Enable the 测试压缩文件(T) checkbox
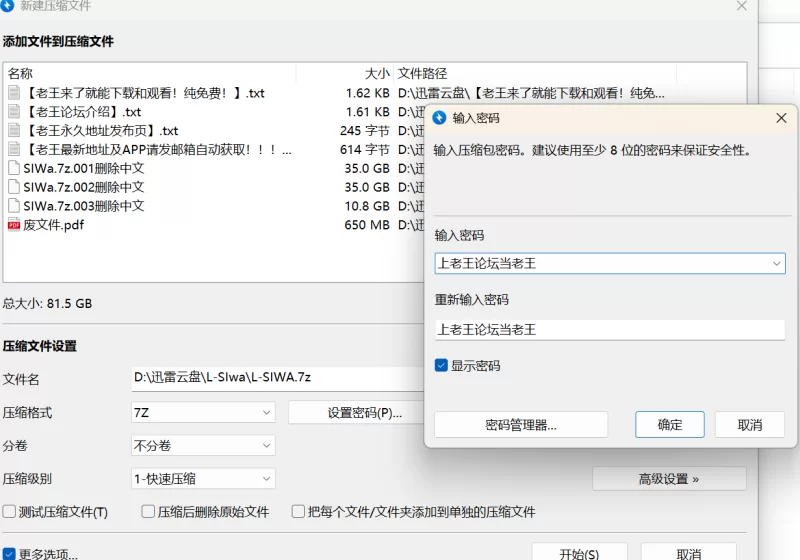 10,512
